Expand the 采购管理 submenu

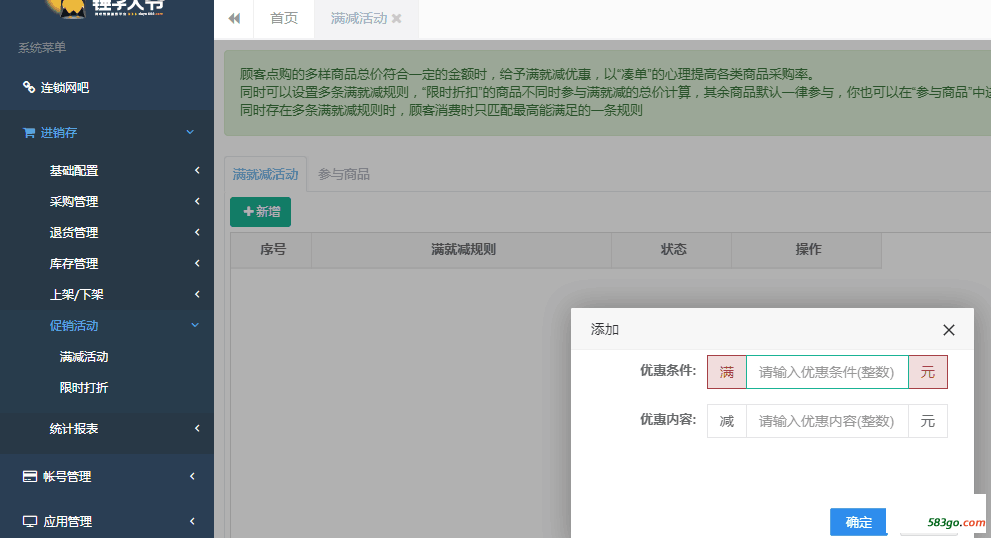click(x=197, y=202)
